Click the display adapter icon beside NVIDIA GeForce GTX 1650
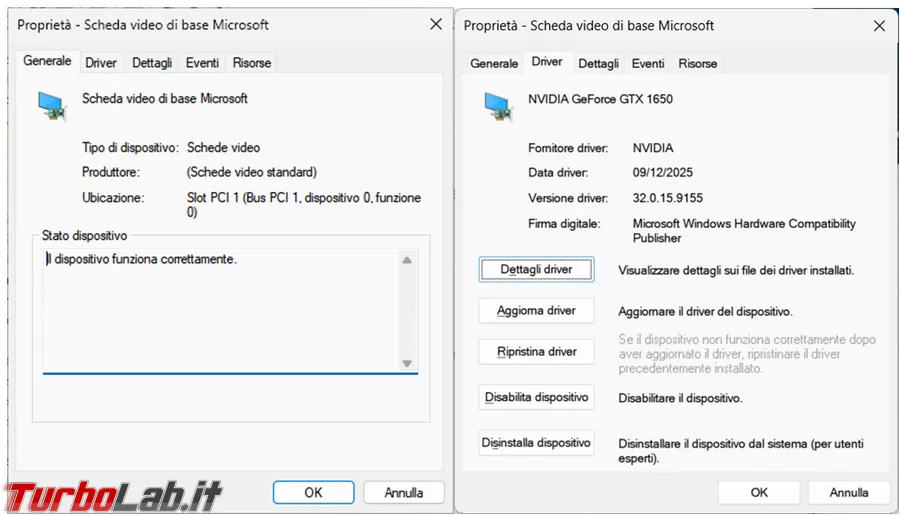Screen dimensions: 900x515 [x=498, y=107]
